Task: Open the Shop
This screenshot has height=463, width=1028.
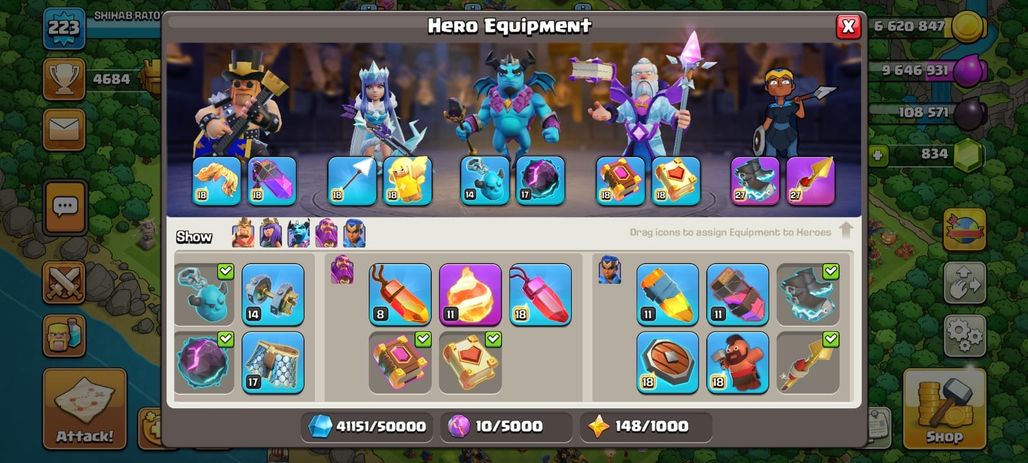Action: (945, 409)
